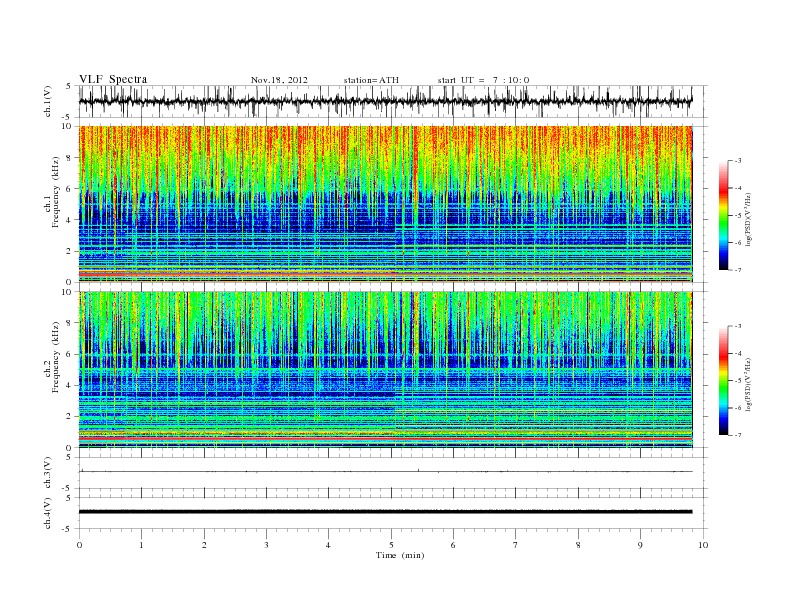This screenshot has height=612, width=792.
Task: Click the "Time (min)" x-axis label
Action: 400,555
